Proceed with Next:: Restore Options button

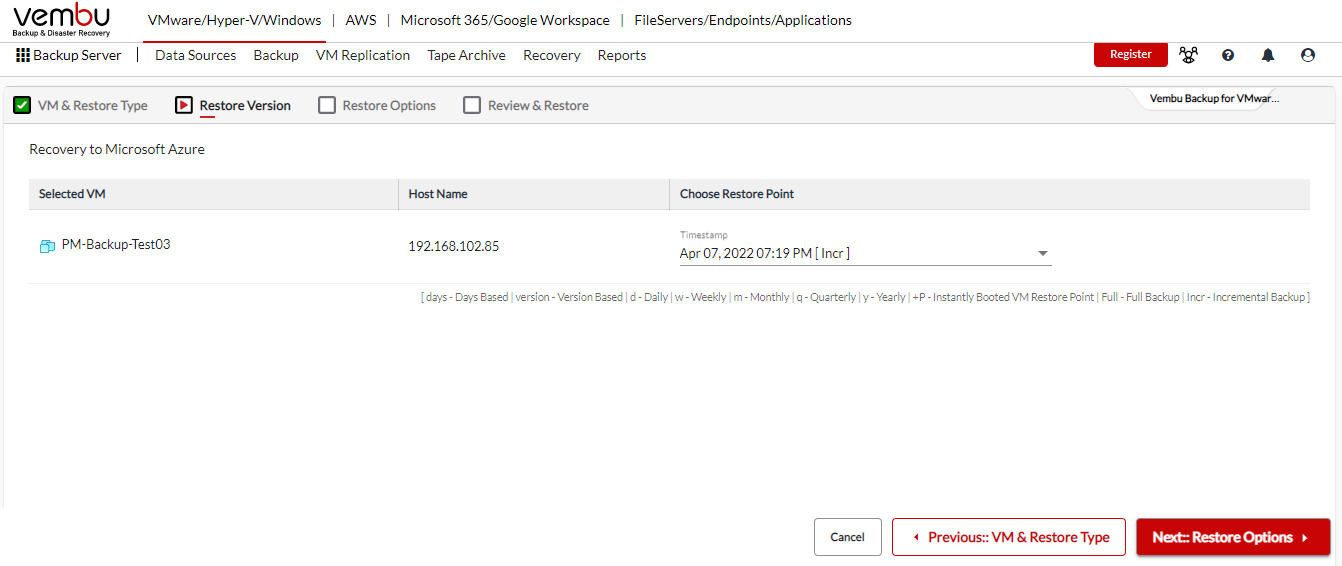[x=1233, y=537]
